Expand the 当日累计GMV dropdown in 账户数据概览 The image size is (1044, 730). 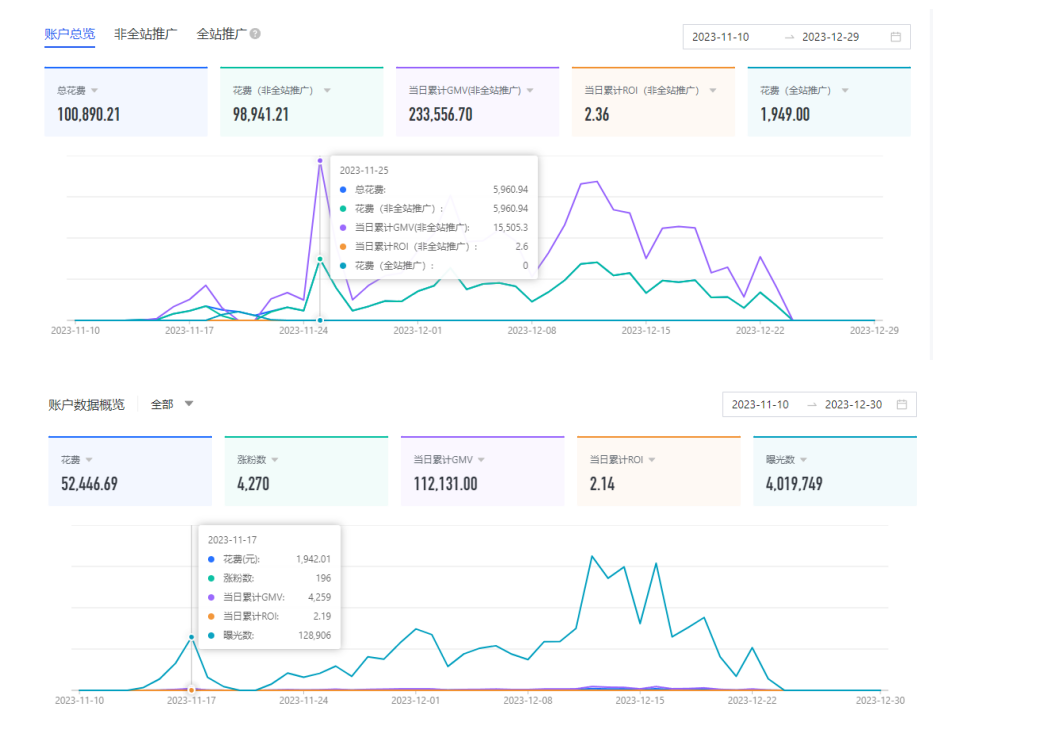(481, 460)
